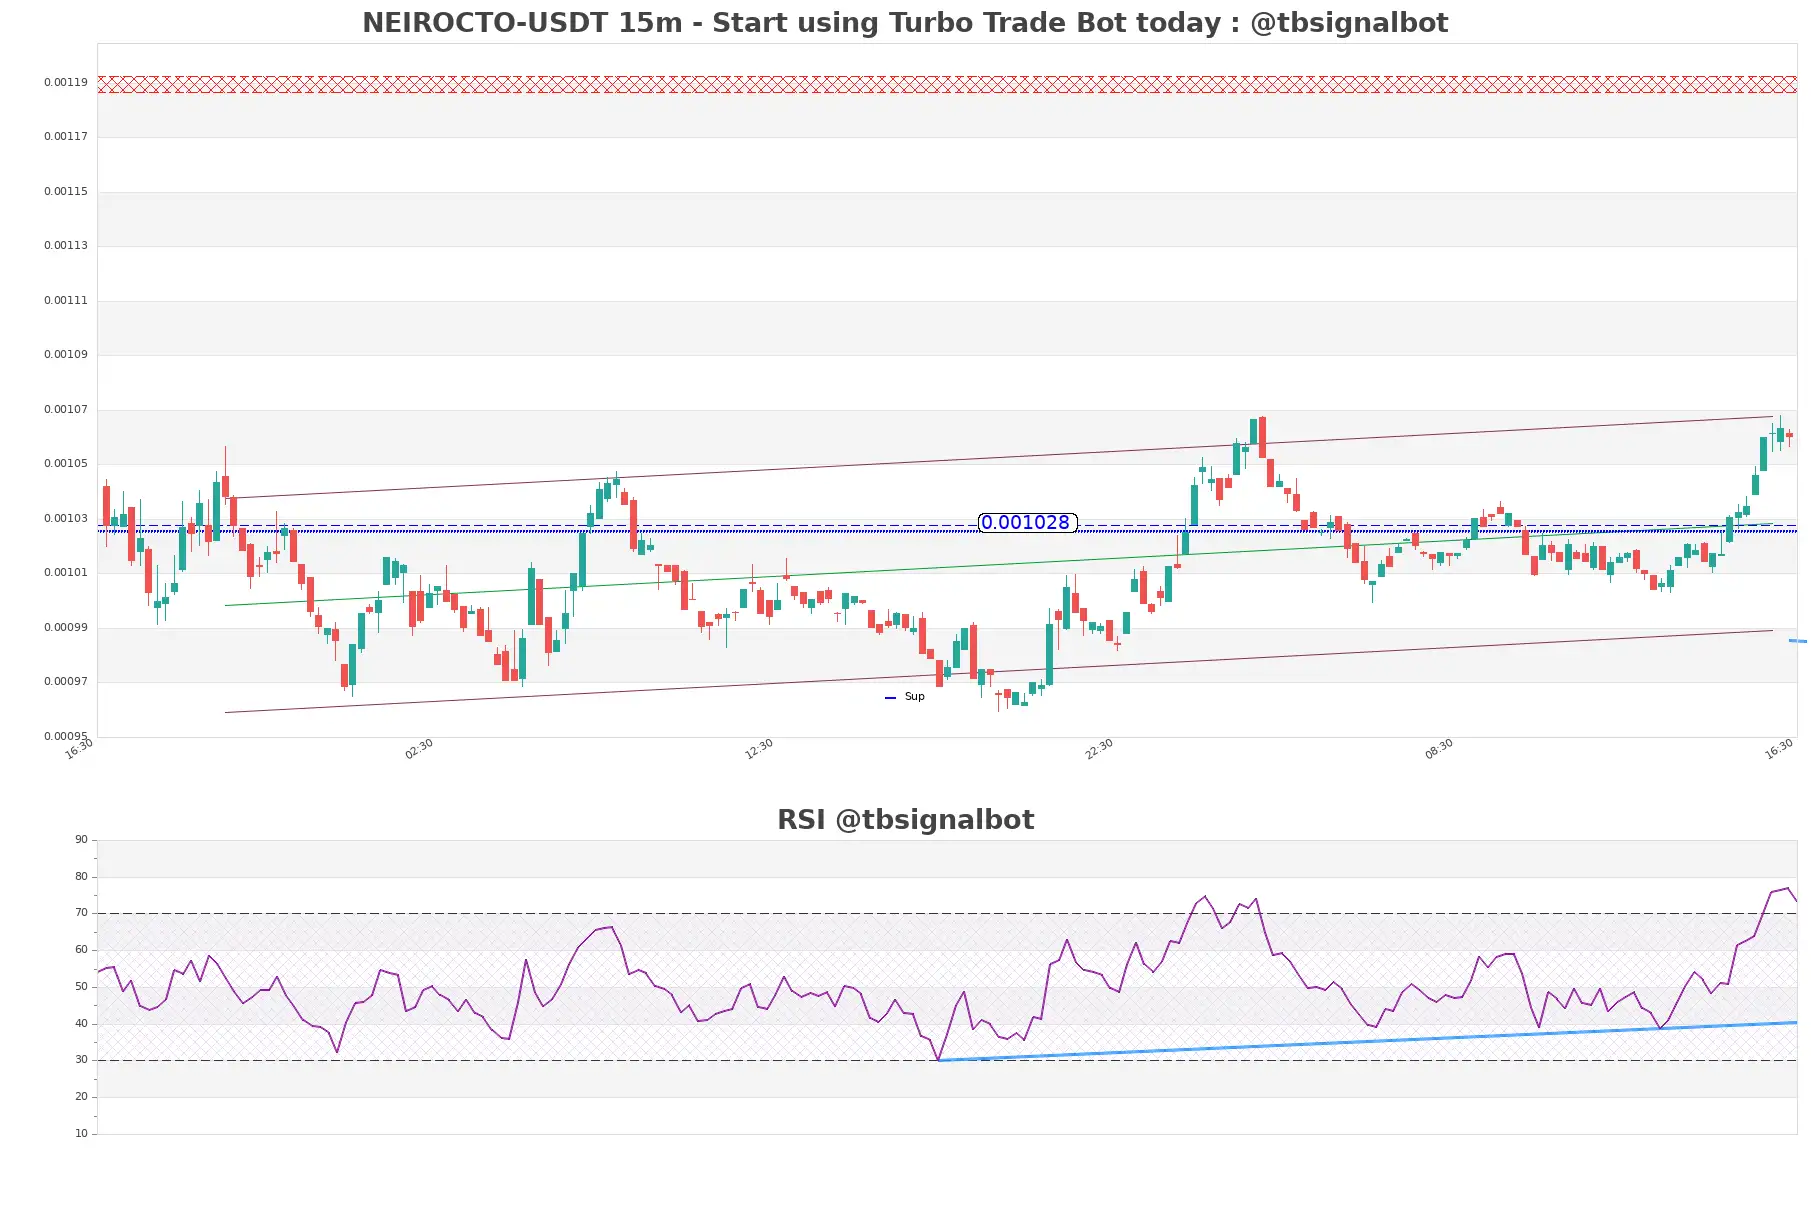Image resolution: width=1811 pixels, height=1208 pixels.
Task: Click the 0.00097 price axis label
Action: (66, 682)
